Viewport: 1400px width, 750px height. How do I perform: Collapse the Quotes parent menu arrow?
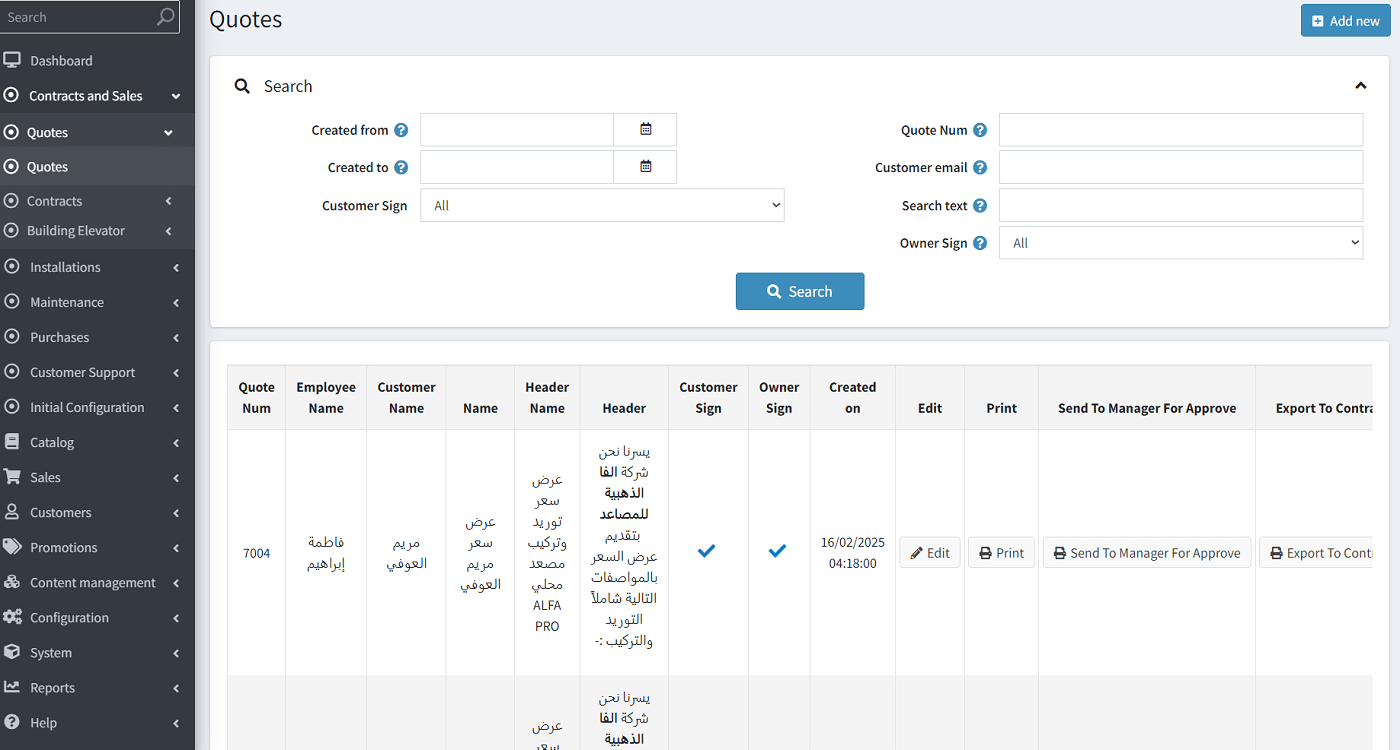168,132
